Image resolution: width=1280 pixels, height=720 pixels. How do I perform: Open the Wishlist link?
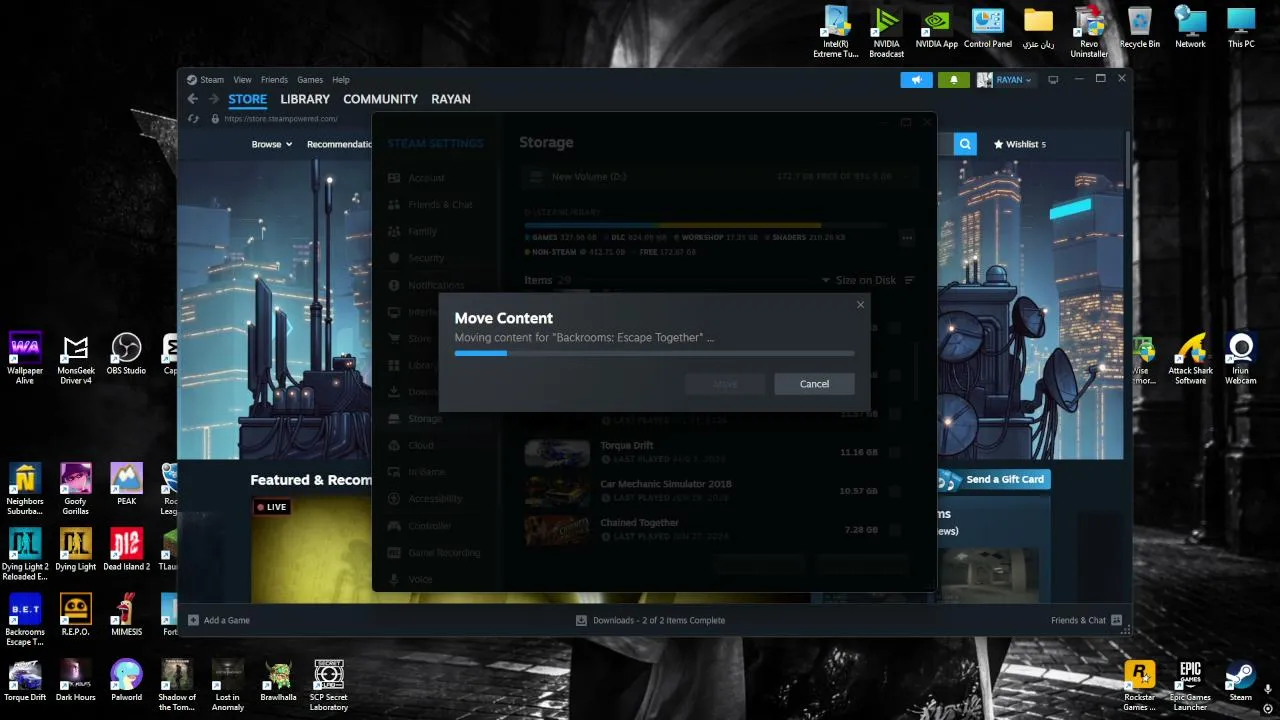[1020, 144]
